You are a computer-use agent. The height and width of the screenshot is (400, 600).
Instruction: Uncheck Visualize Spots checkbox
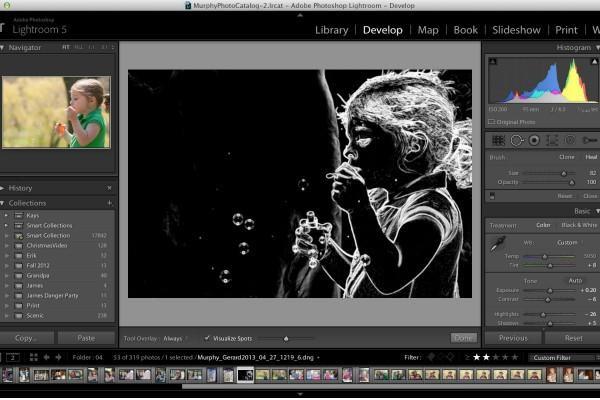[207, 338]
